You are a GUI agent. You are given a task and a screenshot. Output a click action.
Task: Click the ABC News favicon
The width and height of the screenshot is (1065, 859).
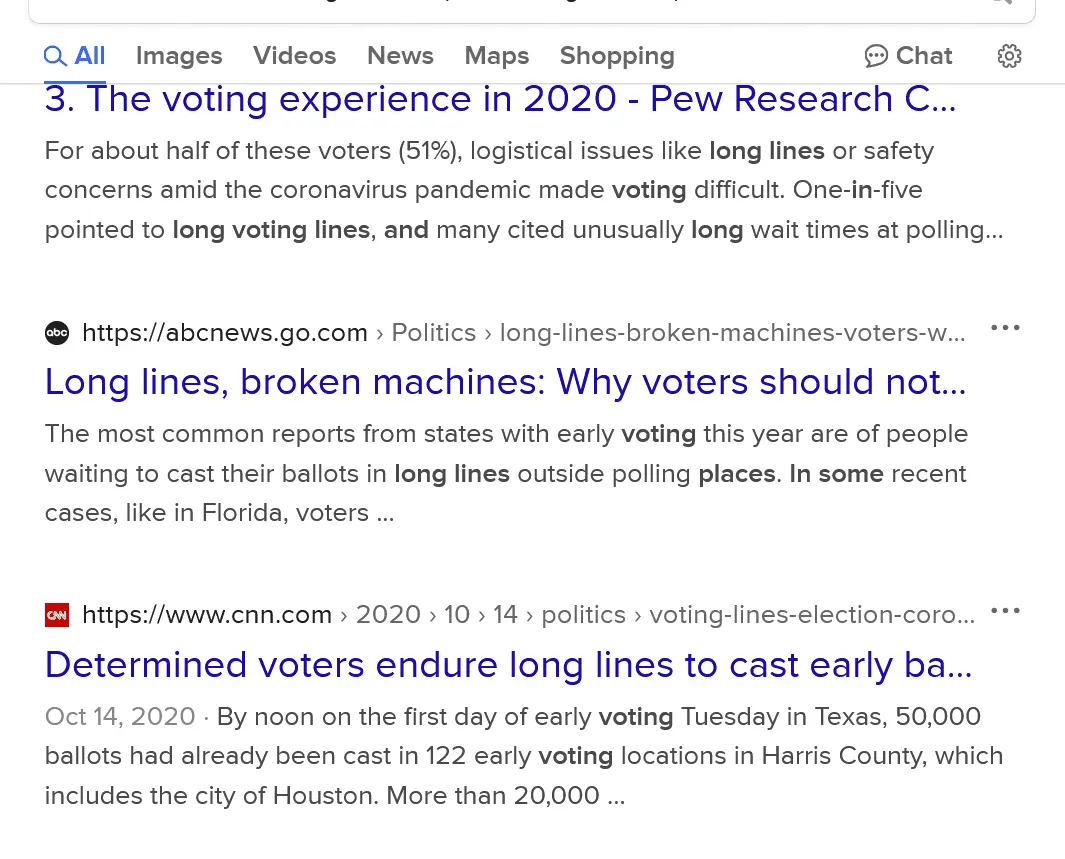(x=57, y=333)
